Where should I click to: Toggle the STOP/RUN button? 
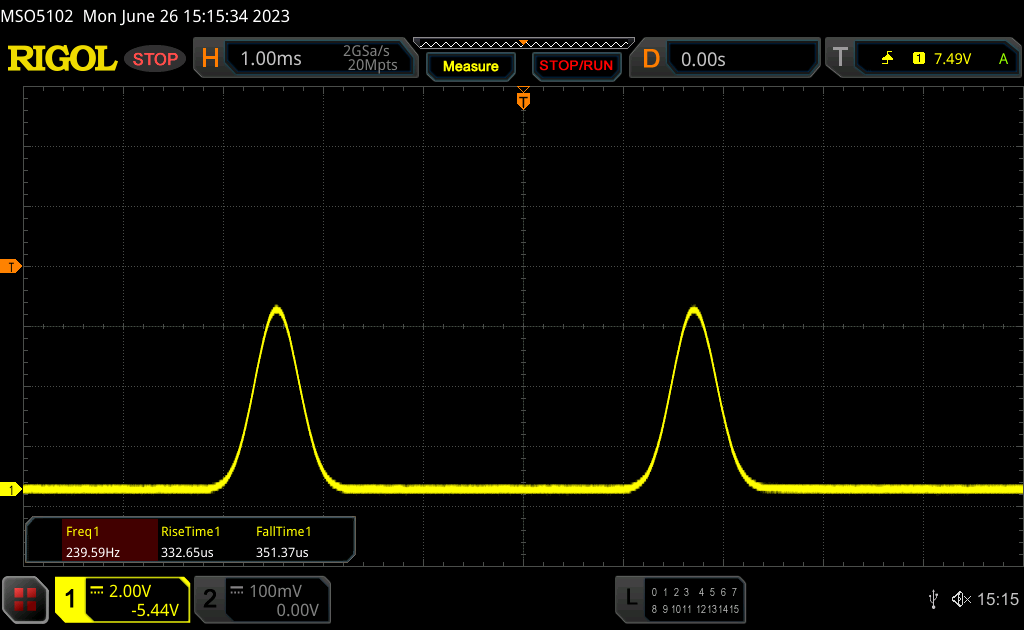click(576, 66)
